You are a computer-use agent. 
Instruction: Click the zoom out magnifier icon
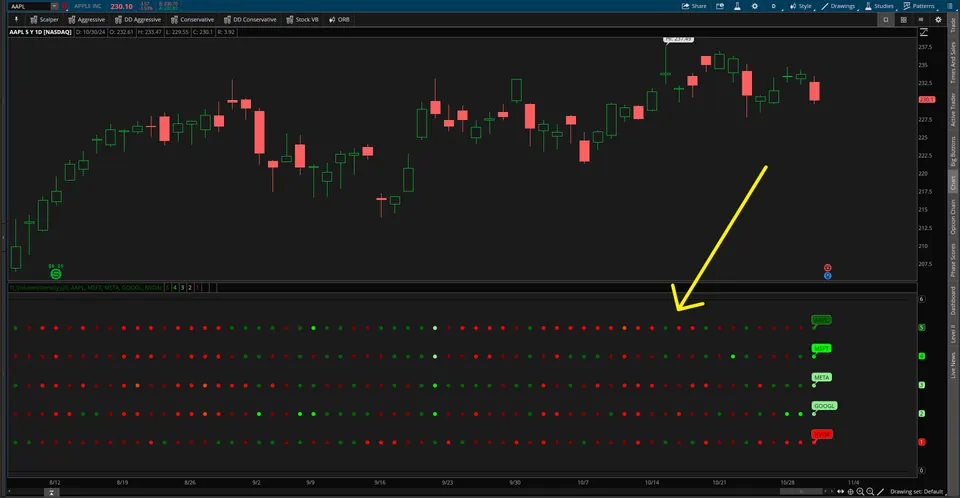pos(870,492)
